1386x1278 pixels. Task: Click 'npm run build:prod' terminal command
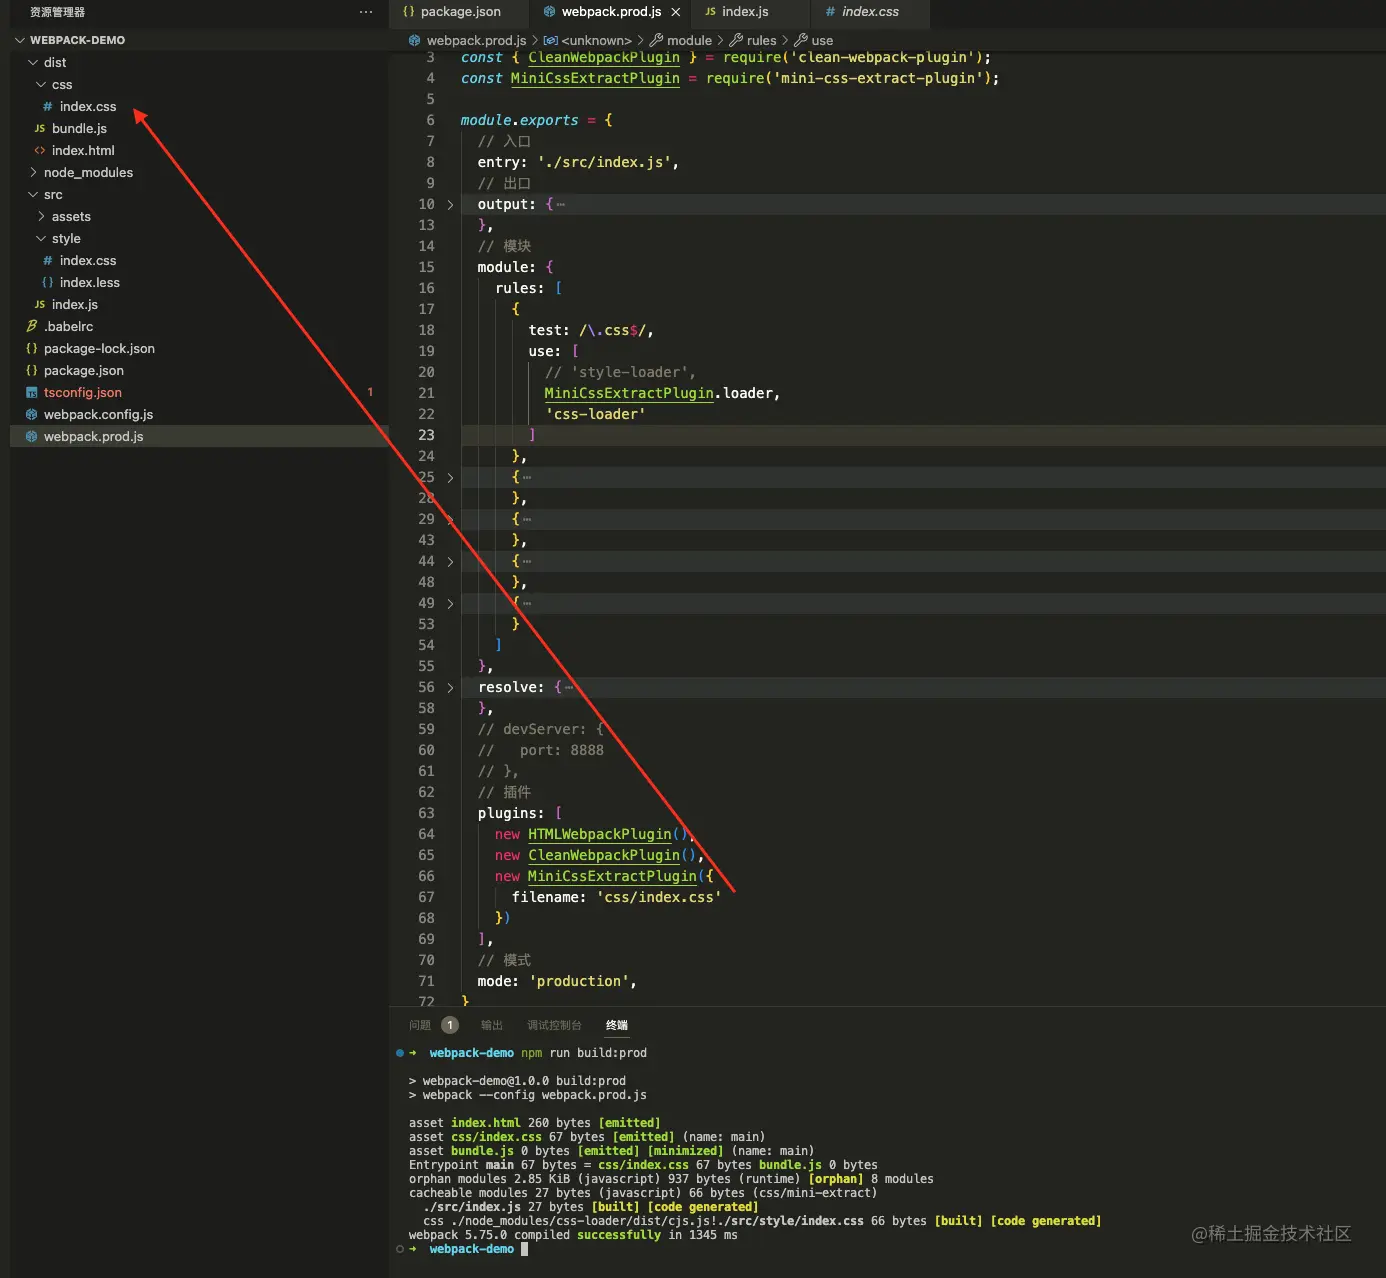[584, 1053]
